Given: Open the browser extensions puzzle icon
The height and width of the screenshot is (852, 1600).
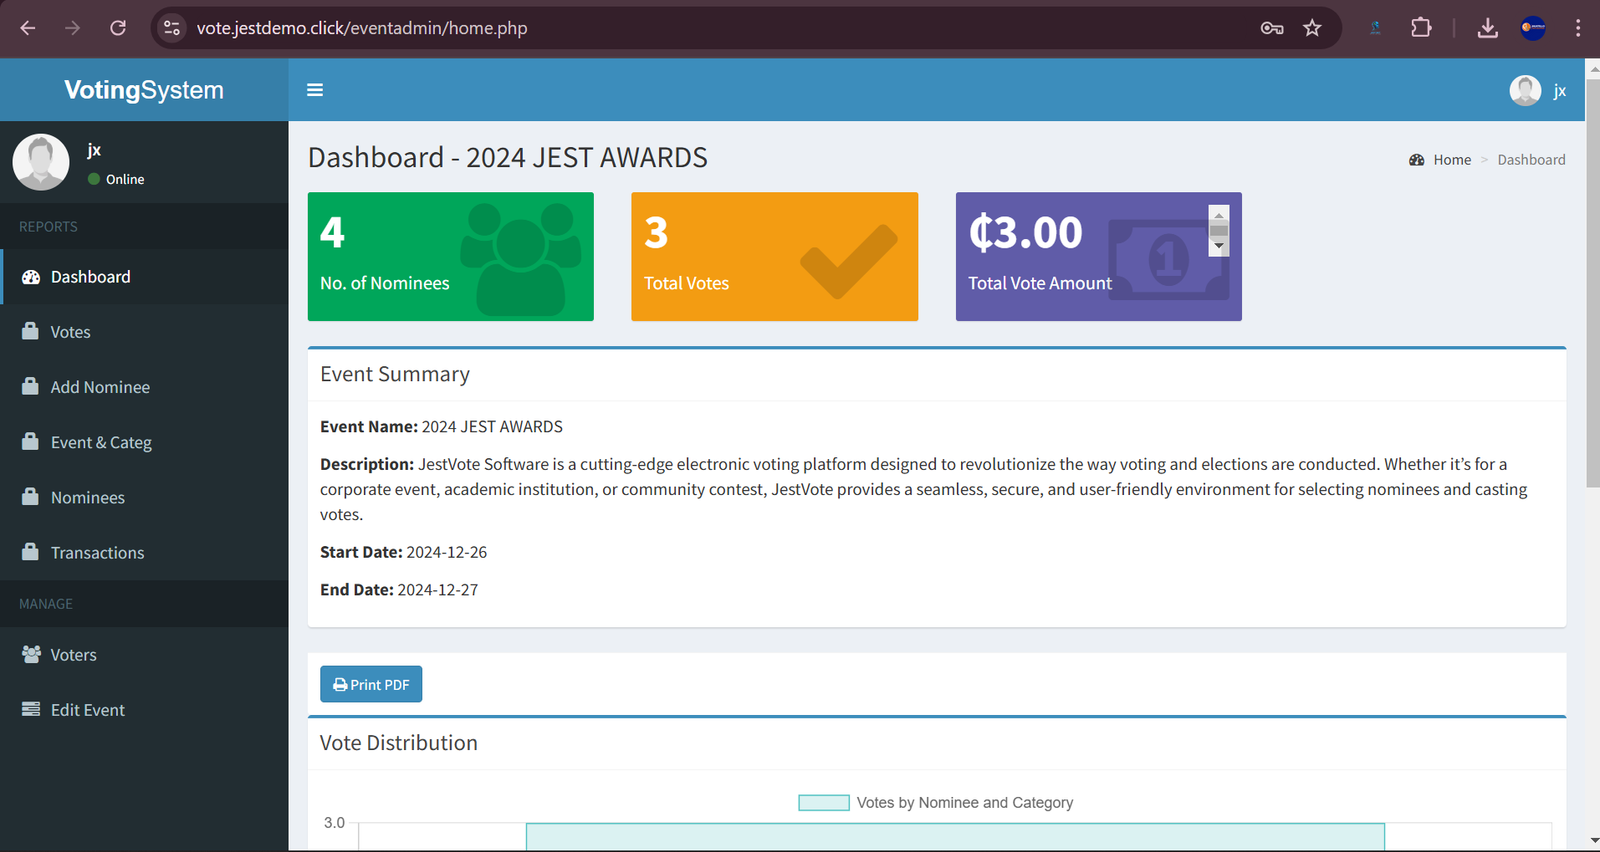Looking at the screenshot, I should [x=1421, y=28].
